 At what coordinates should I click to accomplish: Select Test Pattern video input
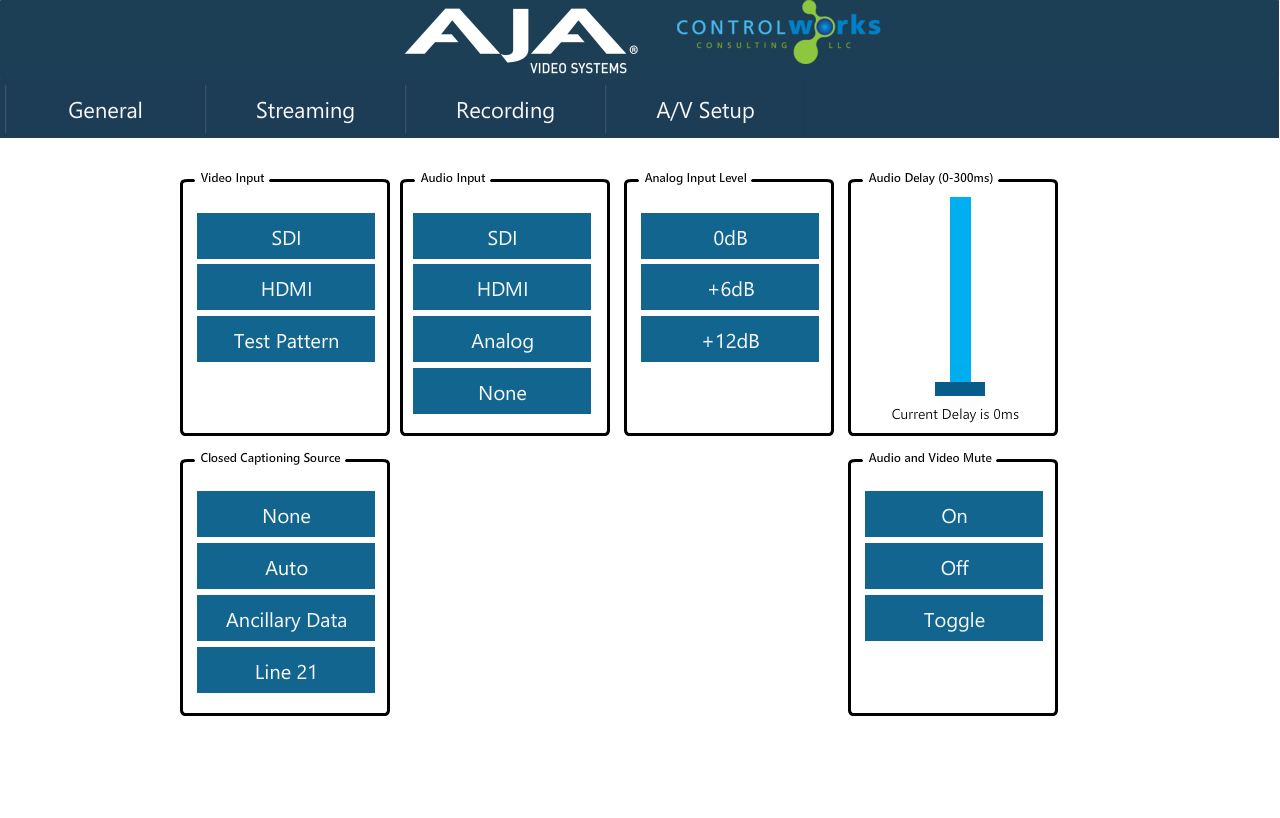(x=286, y=340)
